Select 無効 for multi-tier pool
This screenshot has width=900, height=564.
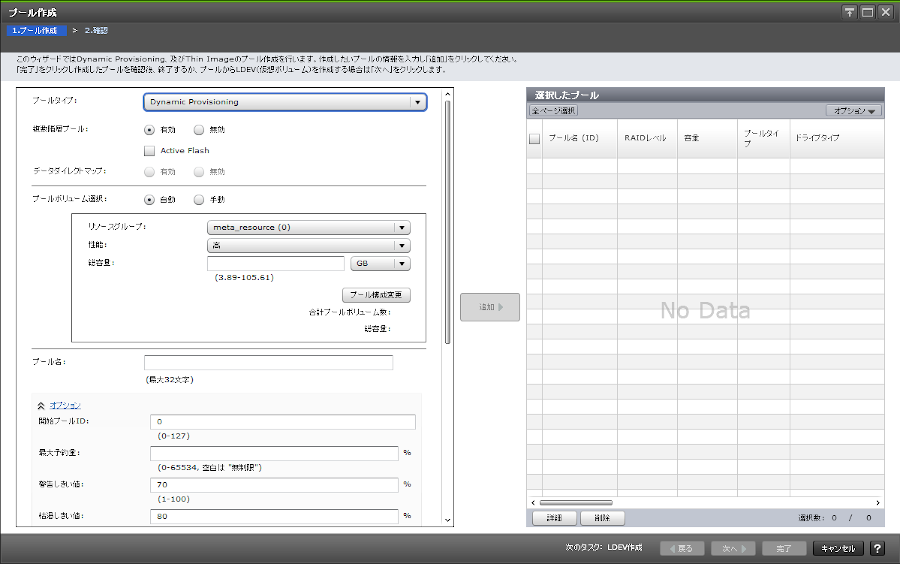[199, 129]
